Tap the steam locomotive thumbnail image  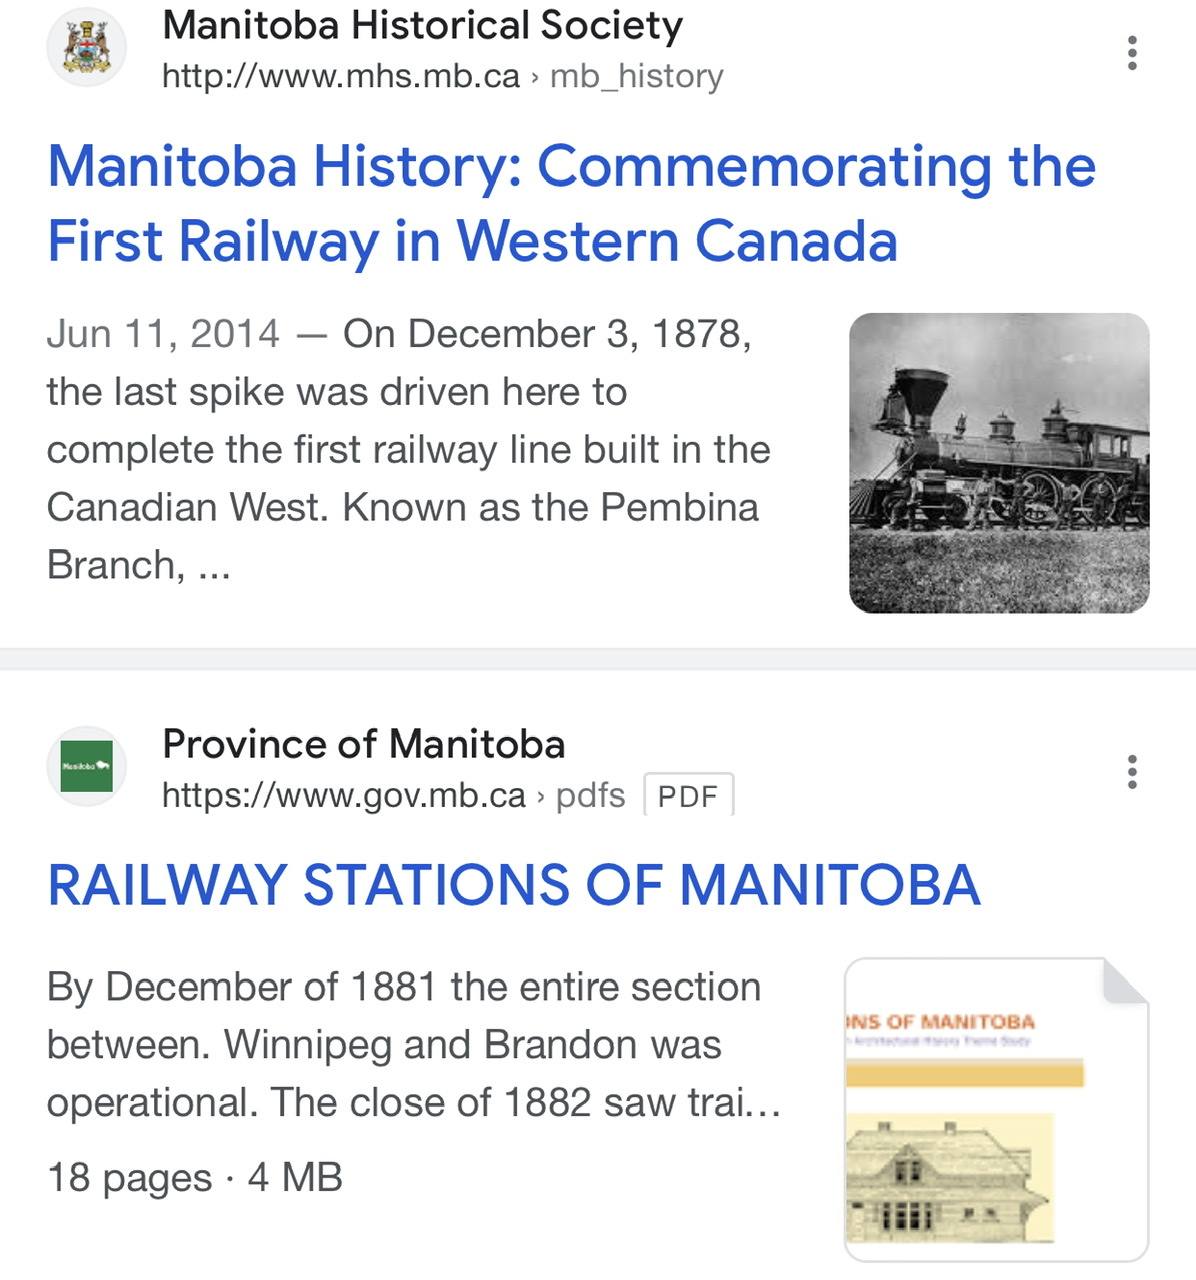(999, 463)
